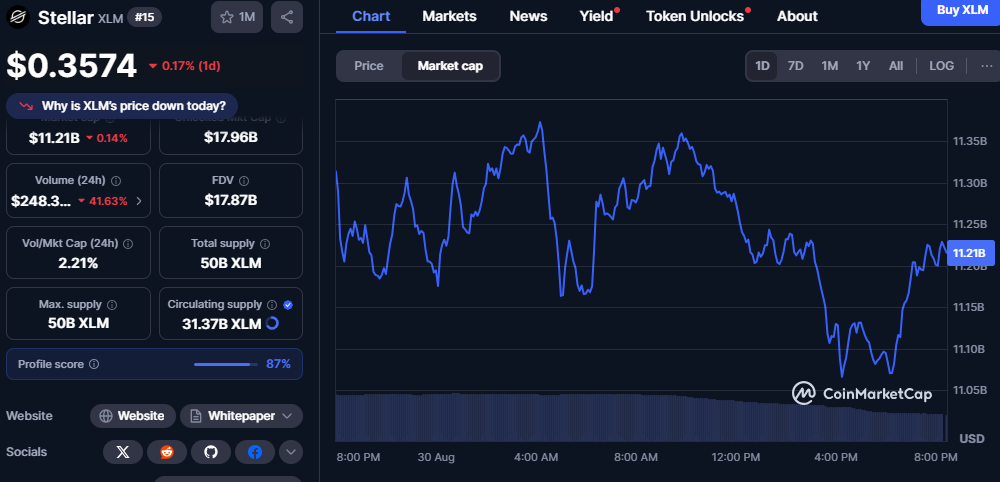Click the $17.96B unlocked market cap value
The image size is (1000, 482).
click(230, 137)
